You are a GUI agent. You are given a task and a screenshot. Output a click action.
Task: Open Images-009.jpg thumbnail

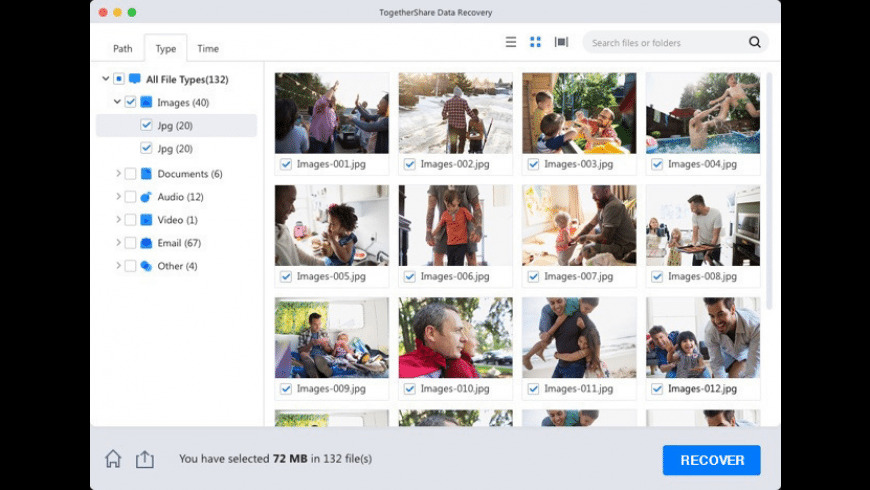tap(332, 337)
